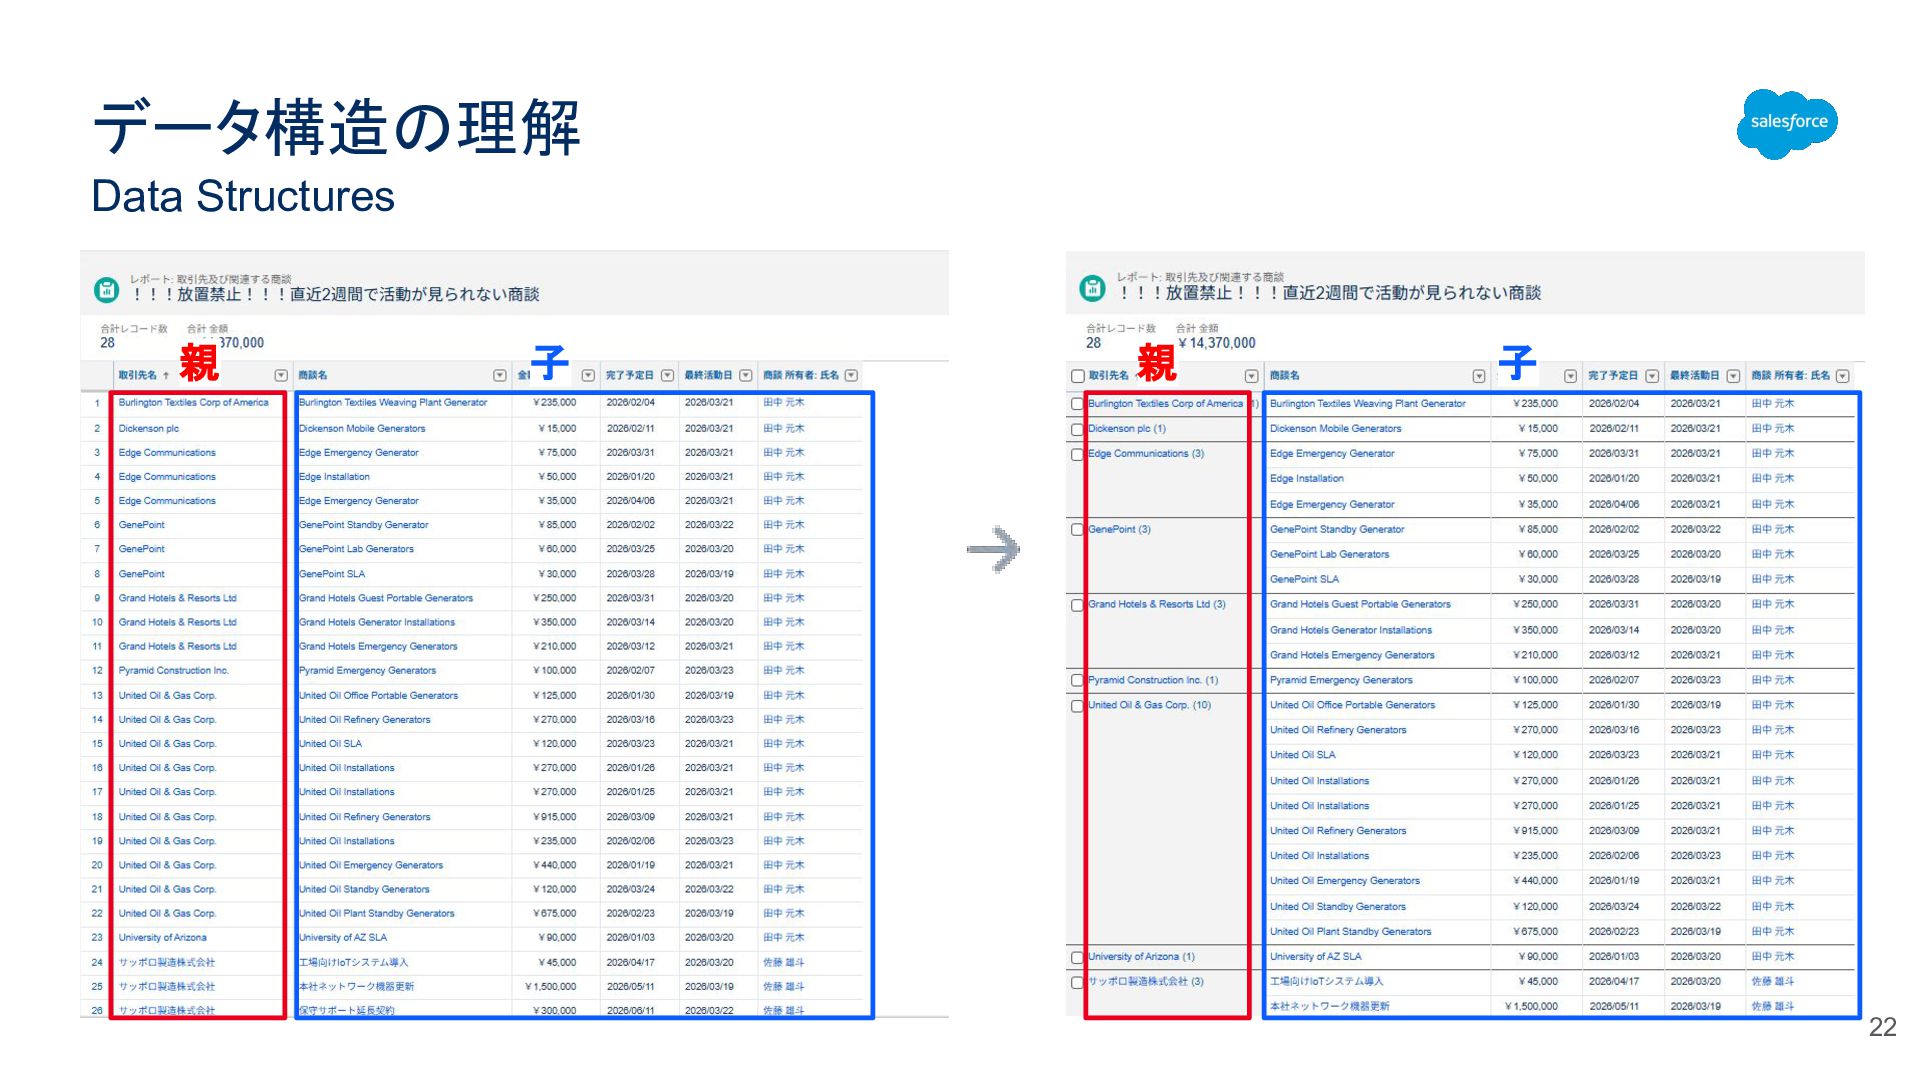Click the 最終活動日 column header in the grouped report
1918x1080 pixels.
[1694, 376]
